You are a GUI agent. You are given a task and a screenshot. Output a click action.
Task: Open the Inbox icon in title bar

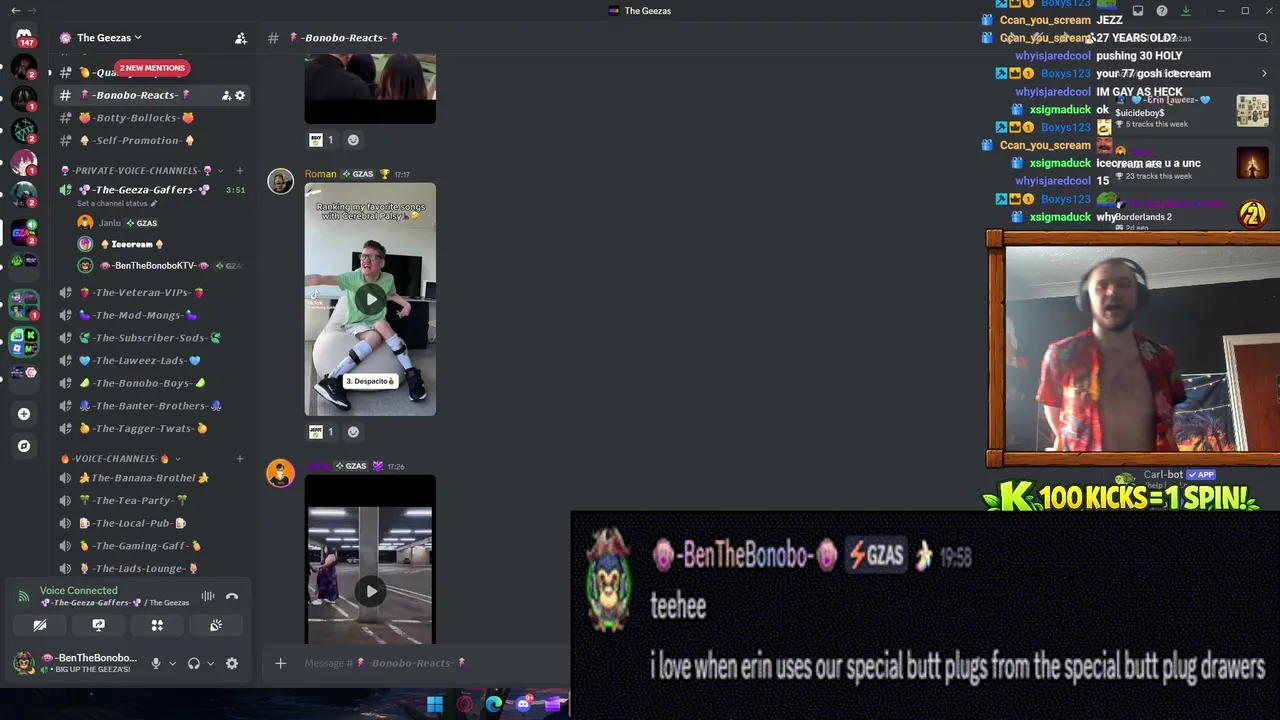1138,11
